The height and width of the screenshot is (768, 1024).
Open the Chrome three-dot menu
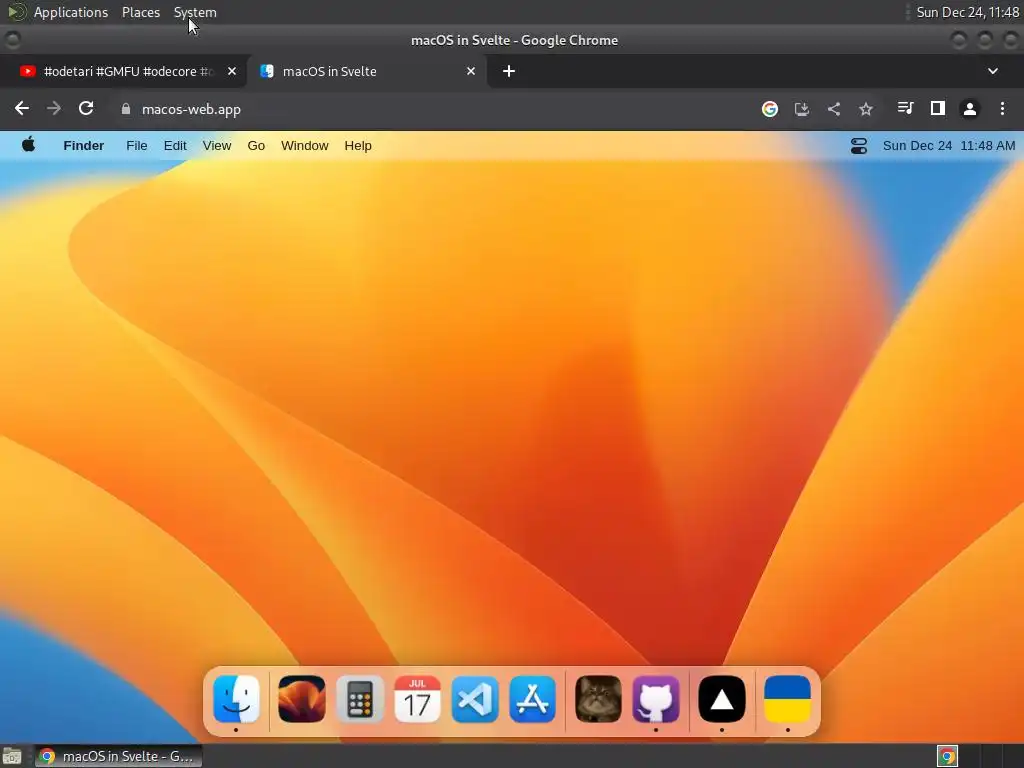coord(1002,108)
